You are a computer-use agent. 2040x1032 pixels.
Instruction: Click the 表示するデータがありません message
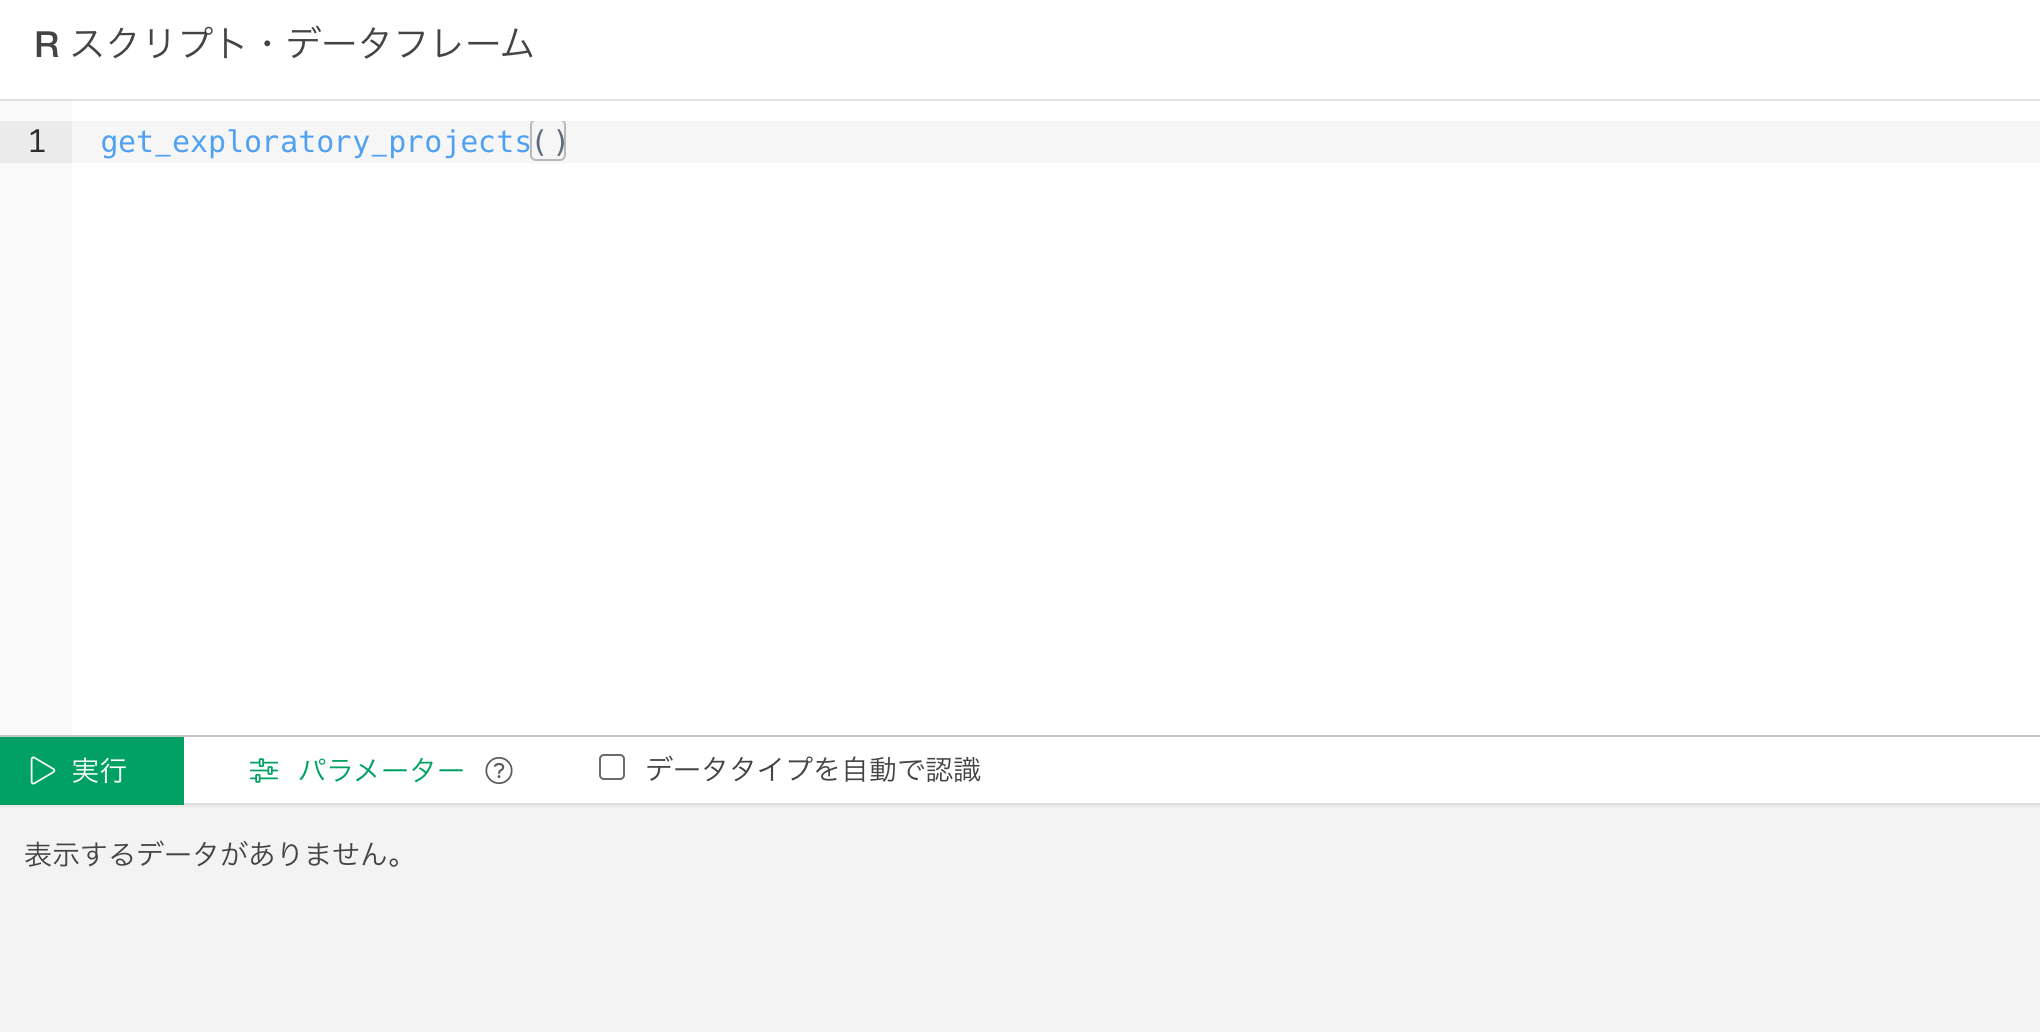point(214,855)
